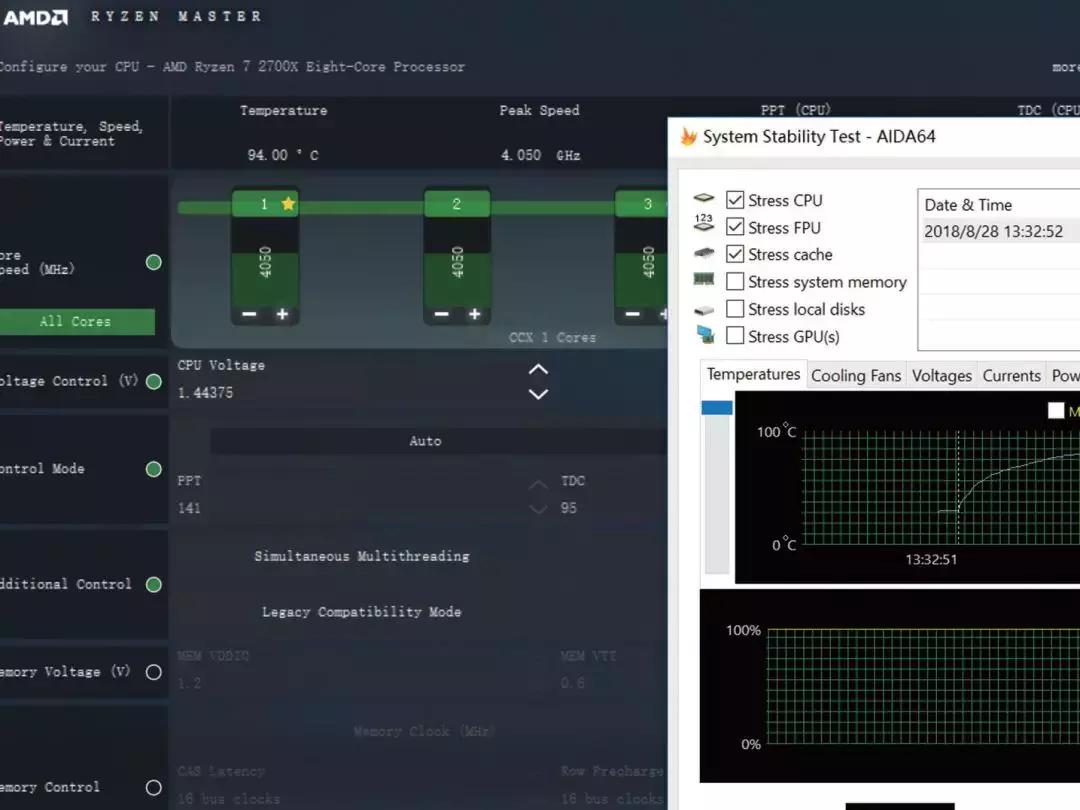
Task: Click the plus icon under core 1
Action: (x=282, y=314)
